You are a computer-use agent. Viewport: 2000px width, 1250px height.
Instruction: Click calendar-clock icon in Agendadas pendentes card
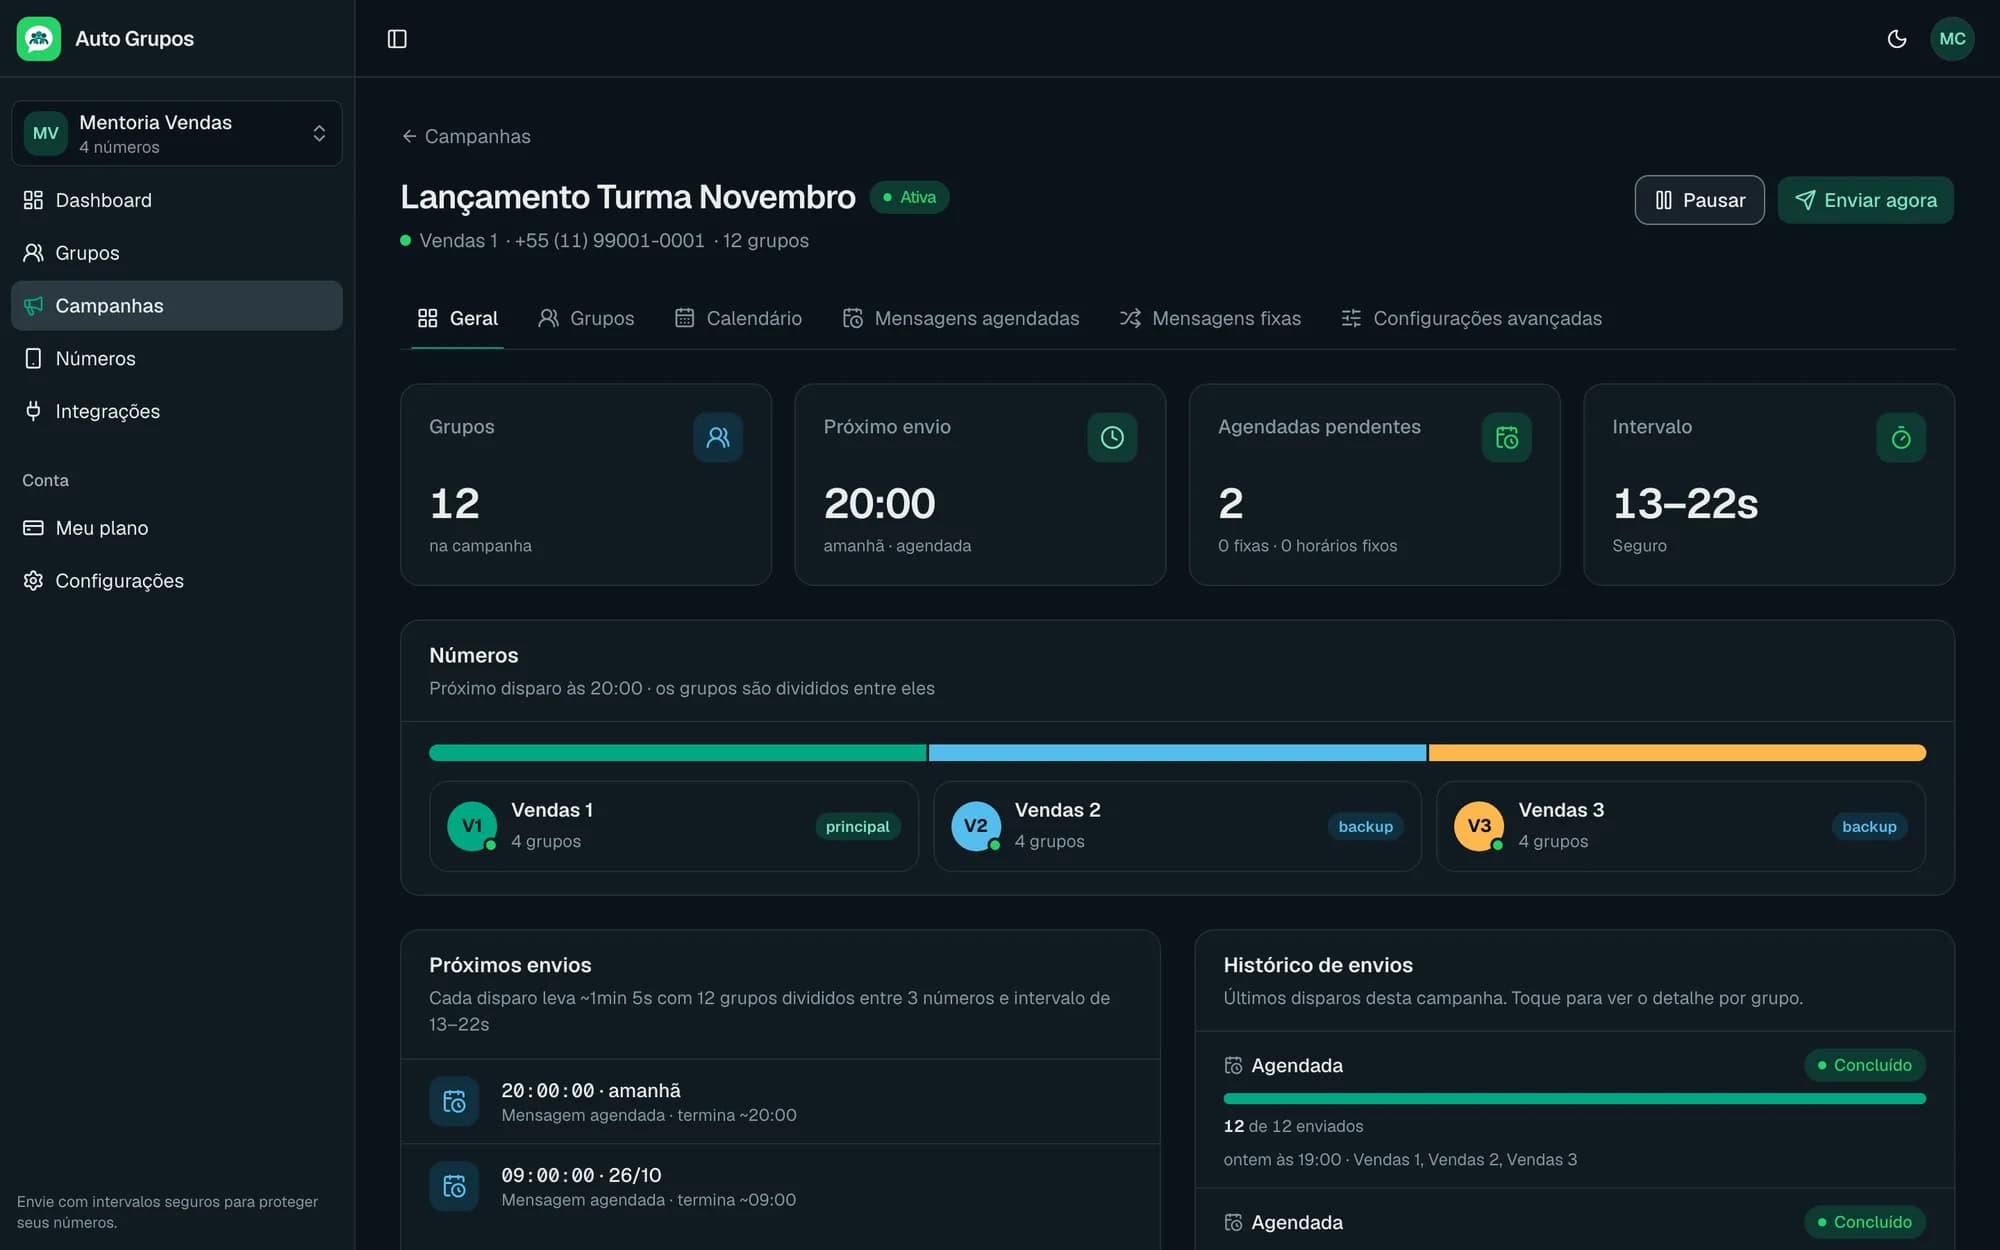1506,437
